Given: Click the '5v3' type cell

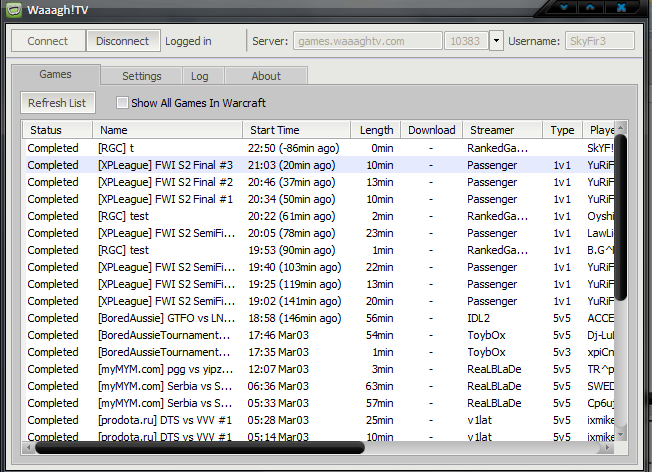Looking at the screenshot, I should pyautogui.click(x=562, y=352).
